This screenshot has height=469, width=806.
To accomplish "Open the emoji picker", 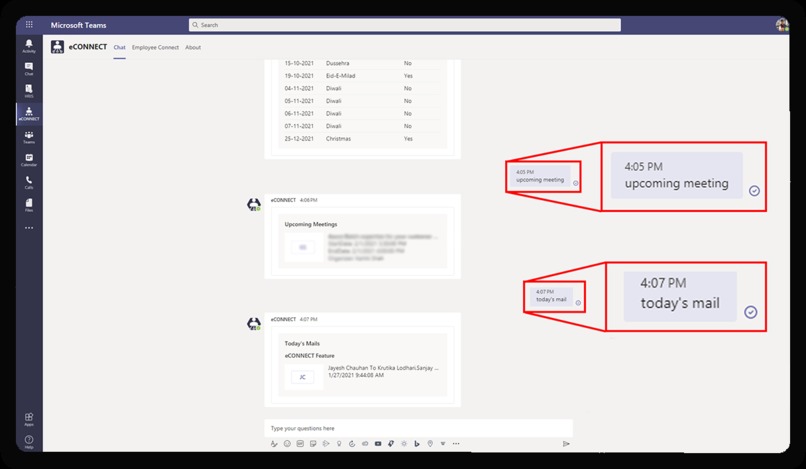I will tap(287, 443).
